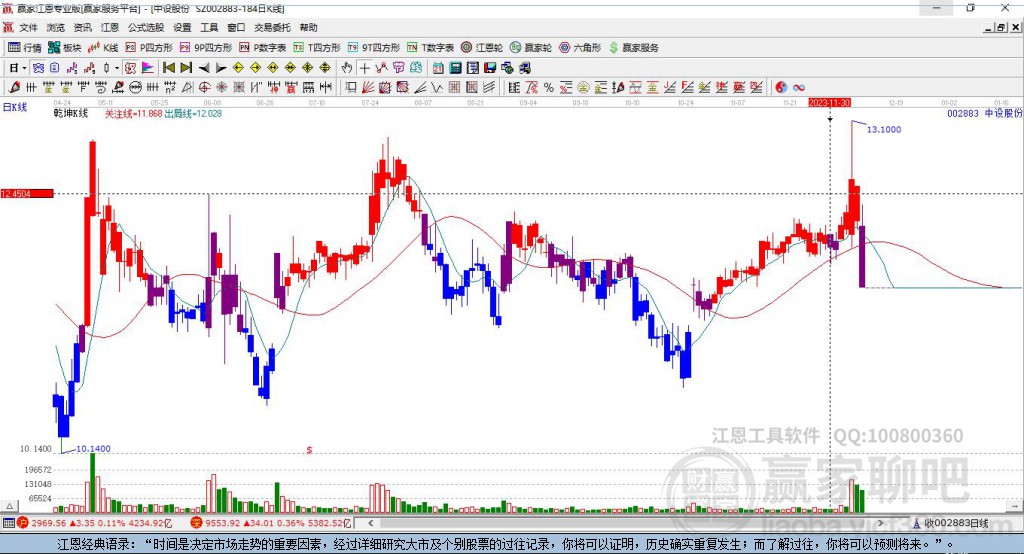Click the 日K线 label
Viewport: 1024px width, 554px height.
tap(15, 107)
